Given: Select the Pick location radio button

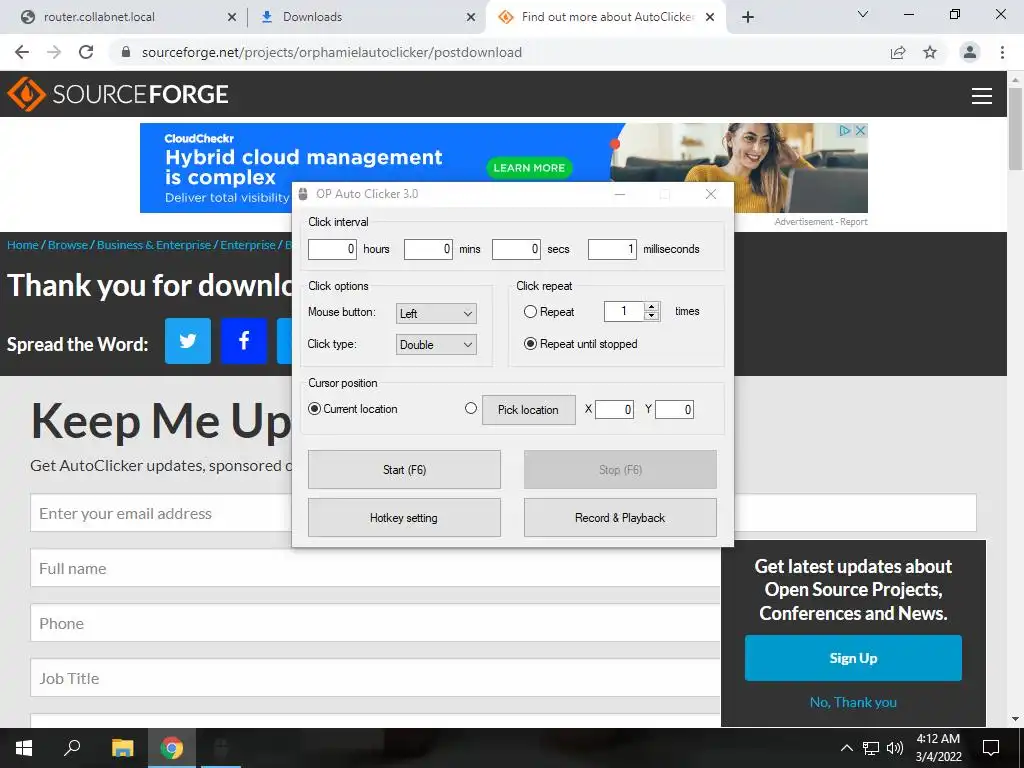Looking at the screenshot, I should coord(471,408).
